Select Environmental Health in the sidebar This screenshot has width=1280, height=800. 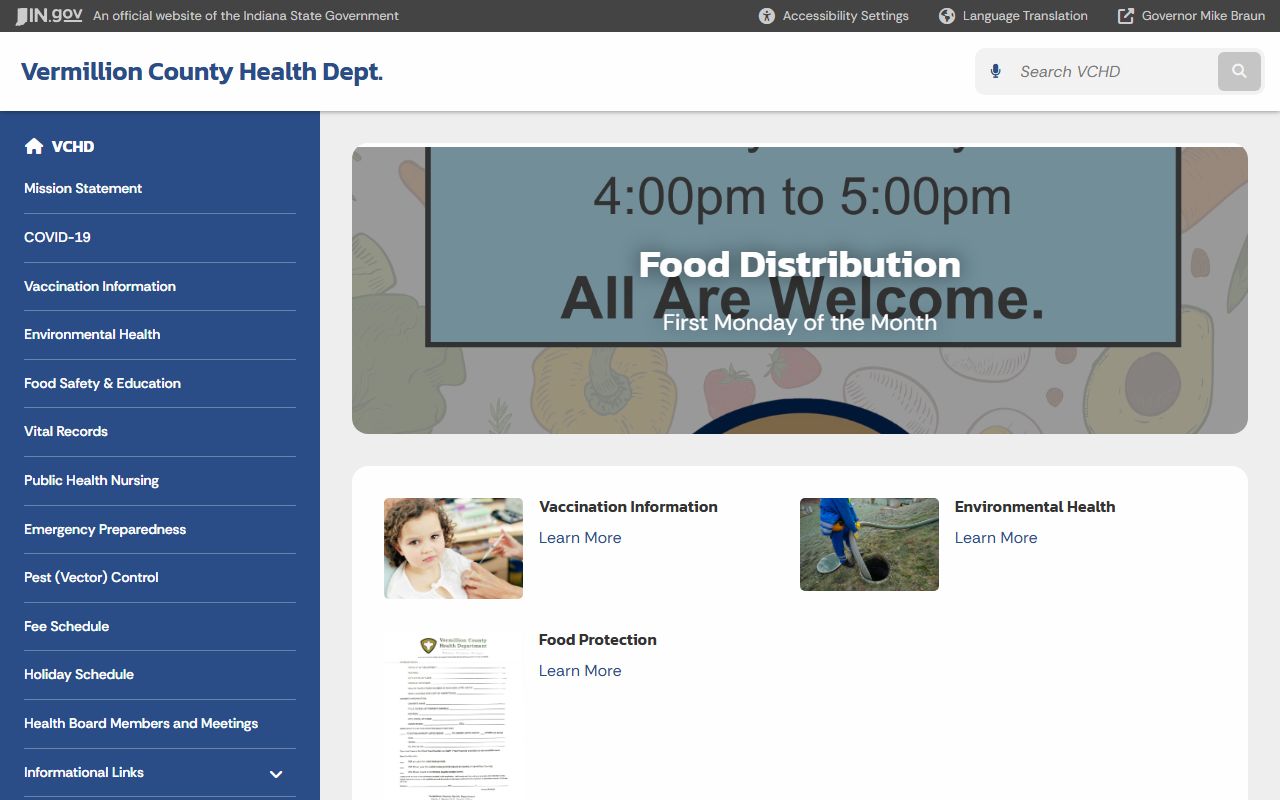click(92, 334)
